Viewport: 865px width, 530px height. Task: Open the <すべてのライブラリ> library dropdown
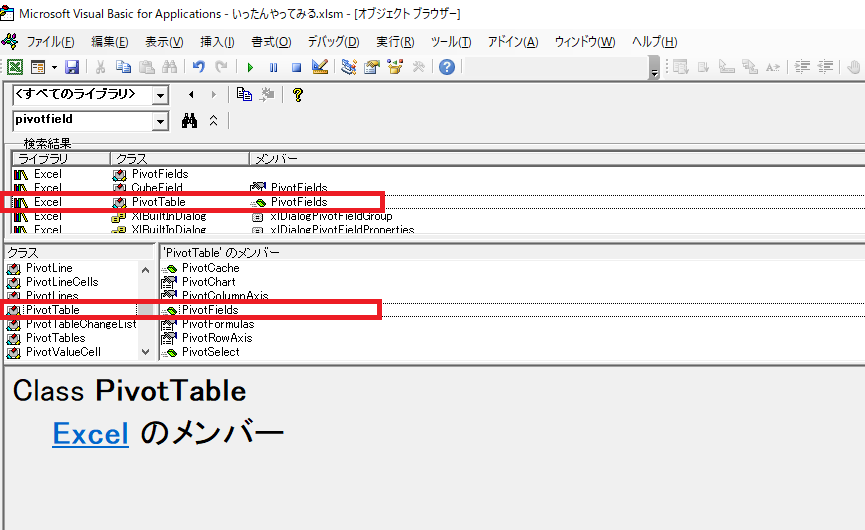coord(160,94)
